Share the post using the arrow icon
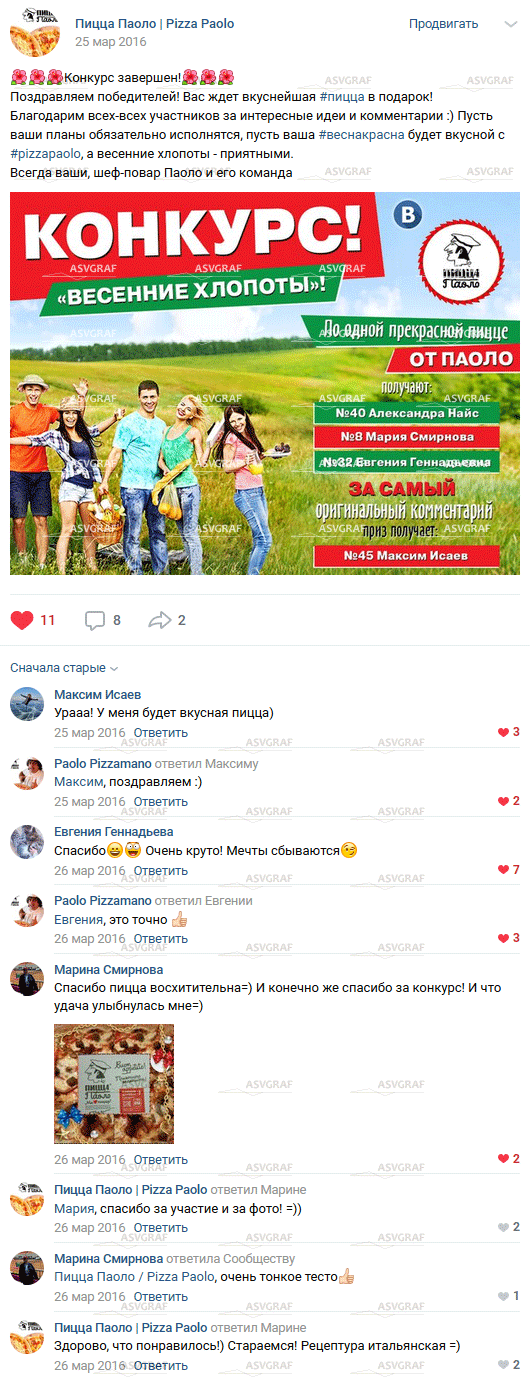Viewport: 530px width, 1380px height. [x=160, y=620]
